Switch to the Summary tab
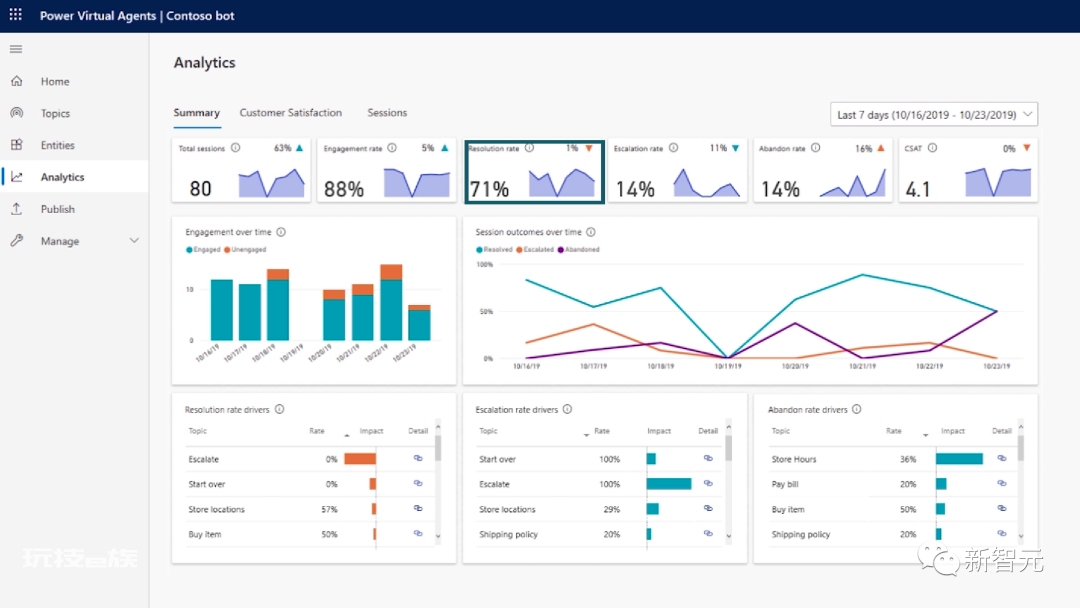Screen dimensions: 1080x608 click(196, 113)
